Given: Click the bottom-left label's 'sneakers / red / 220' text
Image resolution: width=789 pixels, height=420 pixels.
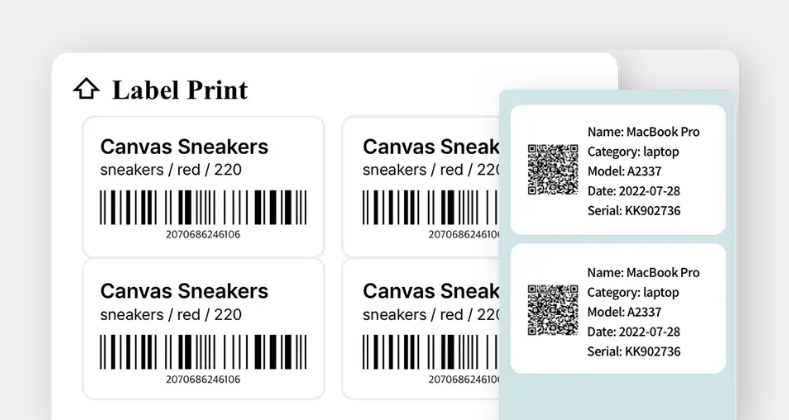Looking at the screenshot, I should 170,314.
